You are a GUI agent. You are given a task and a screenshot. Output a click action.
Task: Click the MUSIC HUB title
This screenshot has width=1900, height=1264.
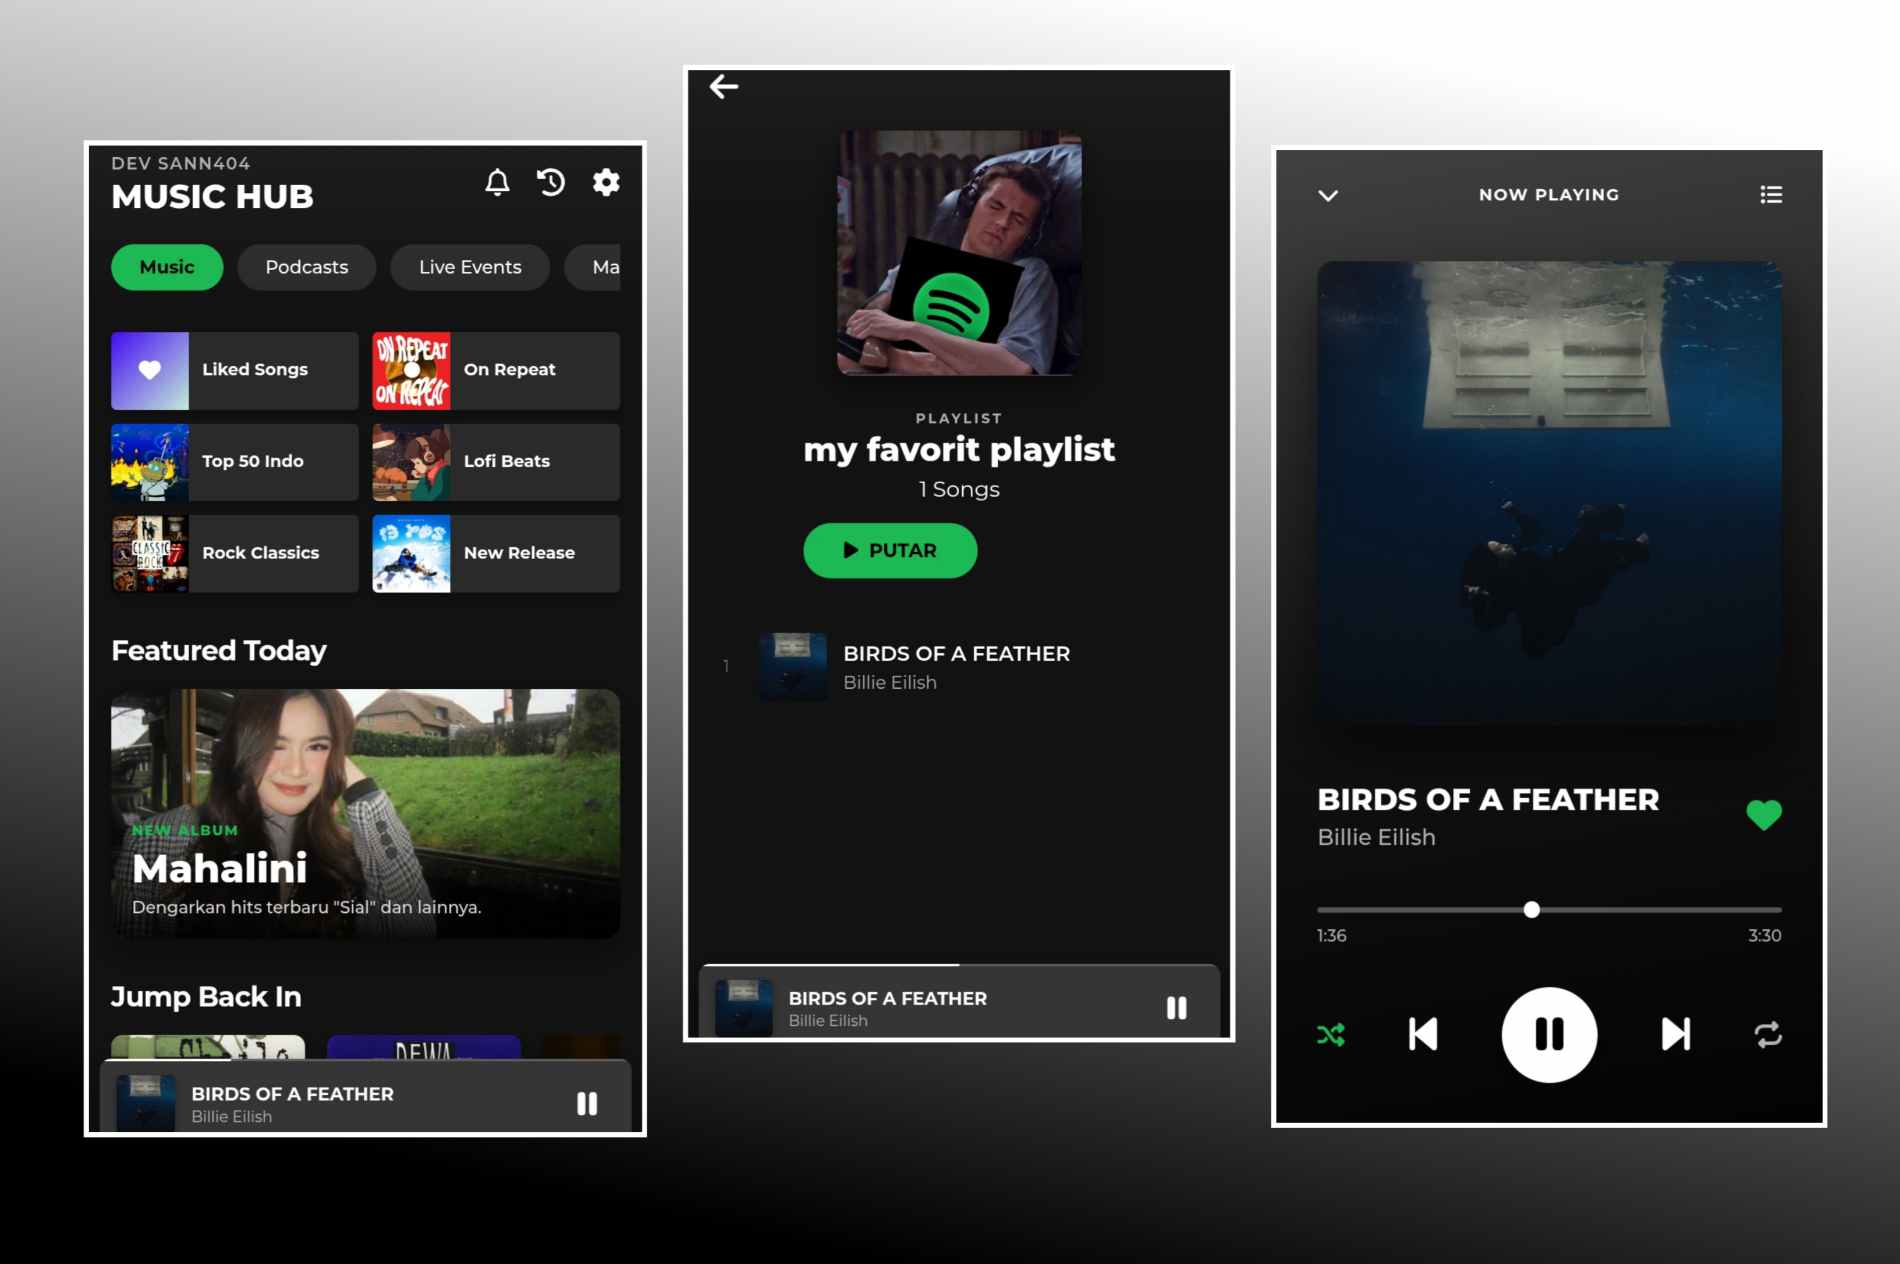(212, 197)
